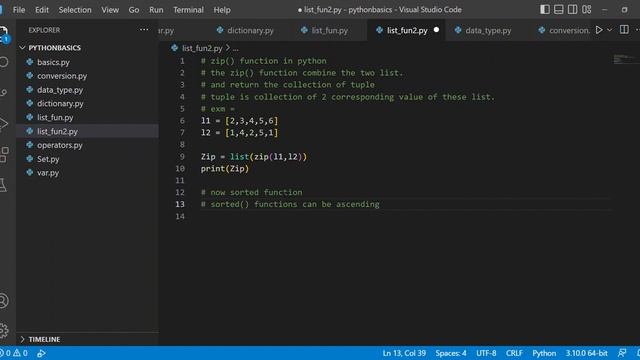The height and width of the screenshot is (360, 640).
Task: Open conversion.py in the explorer
Action: [62, 76]
